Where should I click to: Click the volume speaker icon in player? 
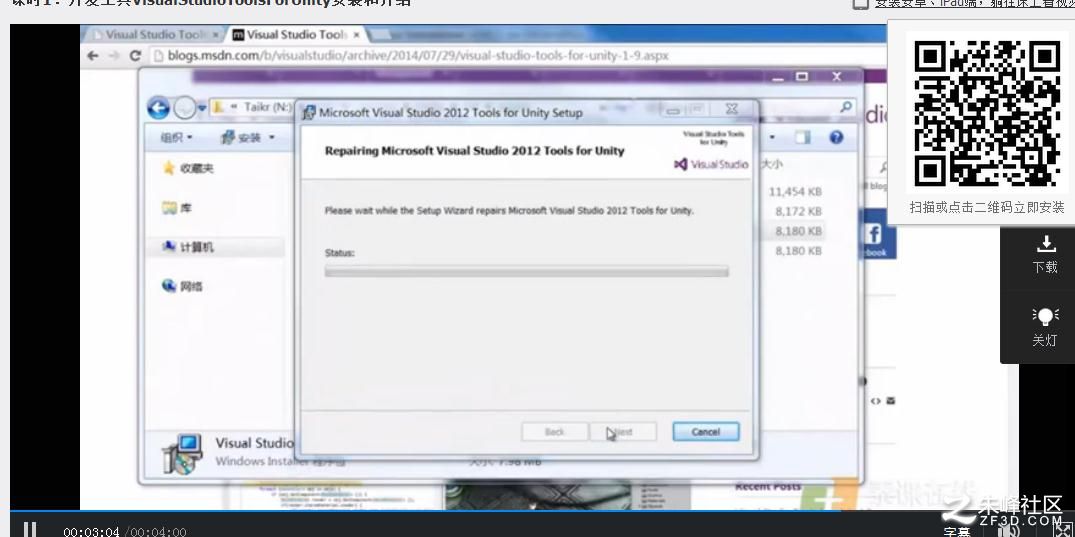point(1009,529)
